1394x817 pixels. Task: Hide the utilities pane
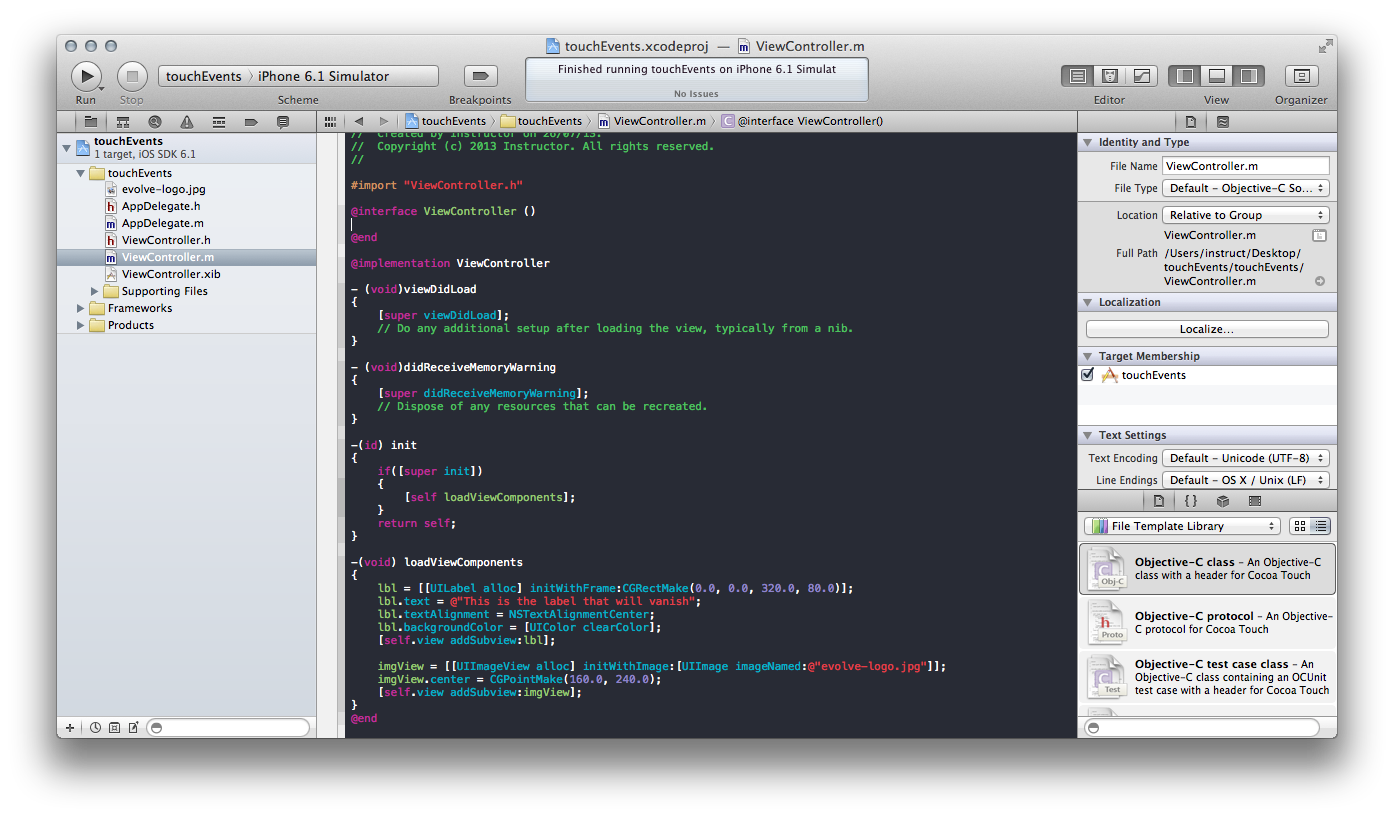click(x=1248, y=76)
